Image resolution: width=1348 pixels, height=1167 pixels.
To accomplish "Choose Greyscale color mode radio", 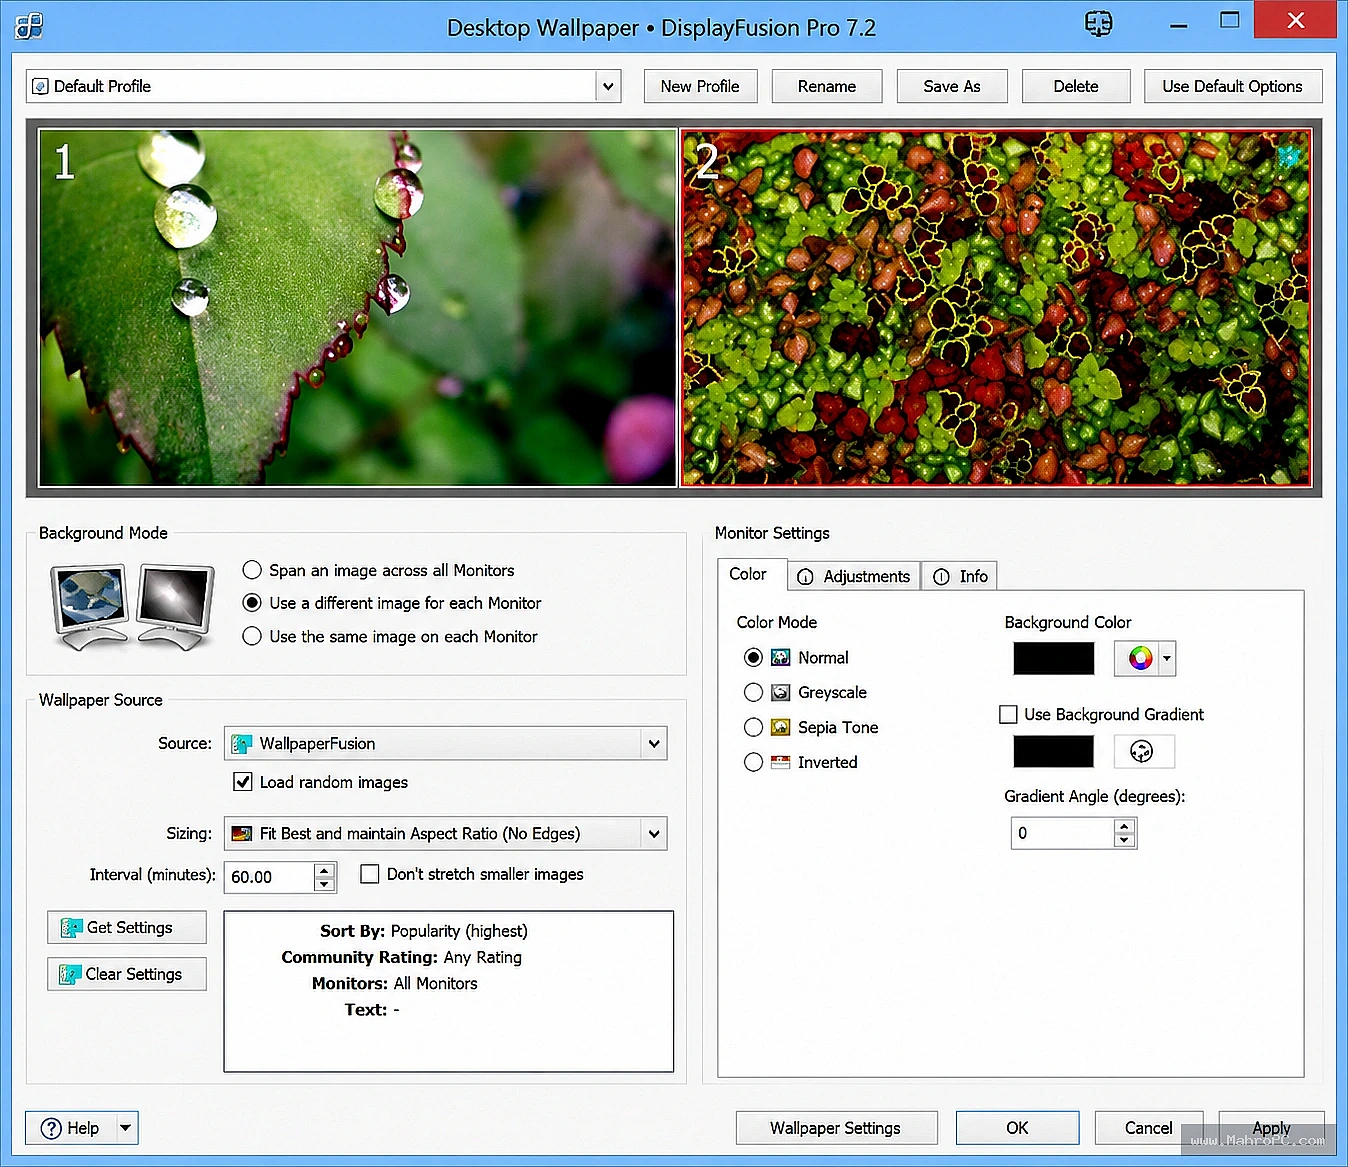I will (754, 692).
